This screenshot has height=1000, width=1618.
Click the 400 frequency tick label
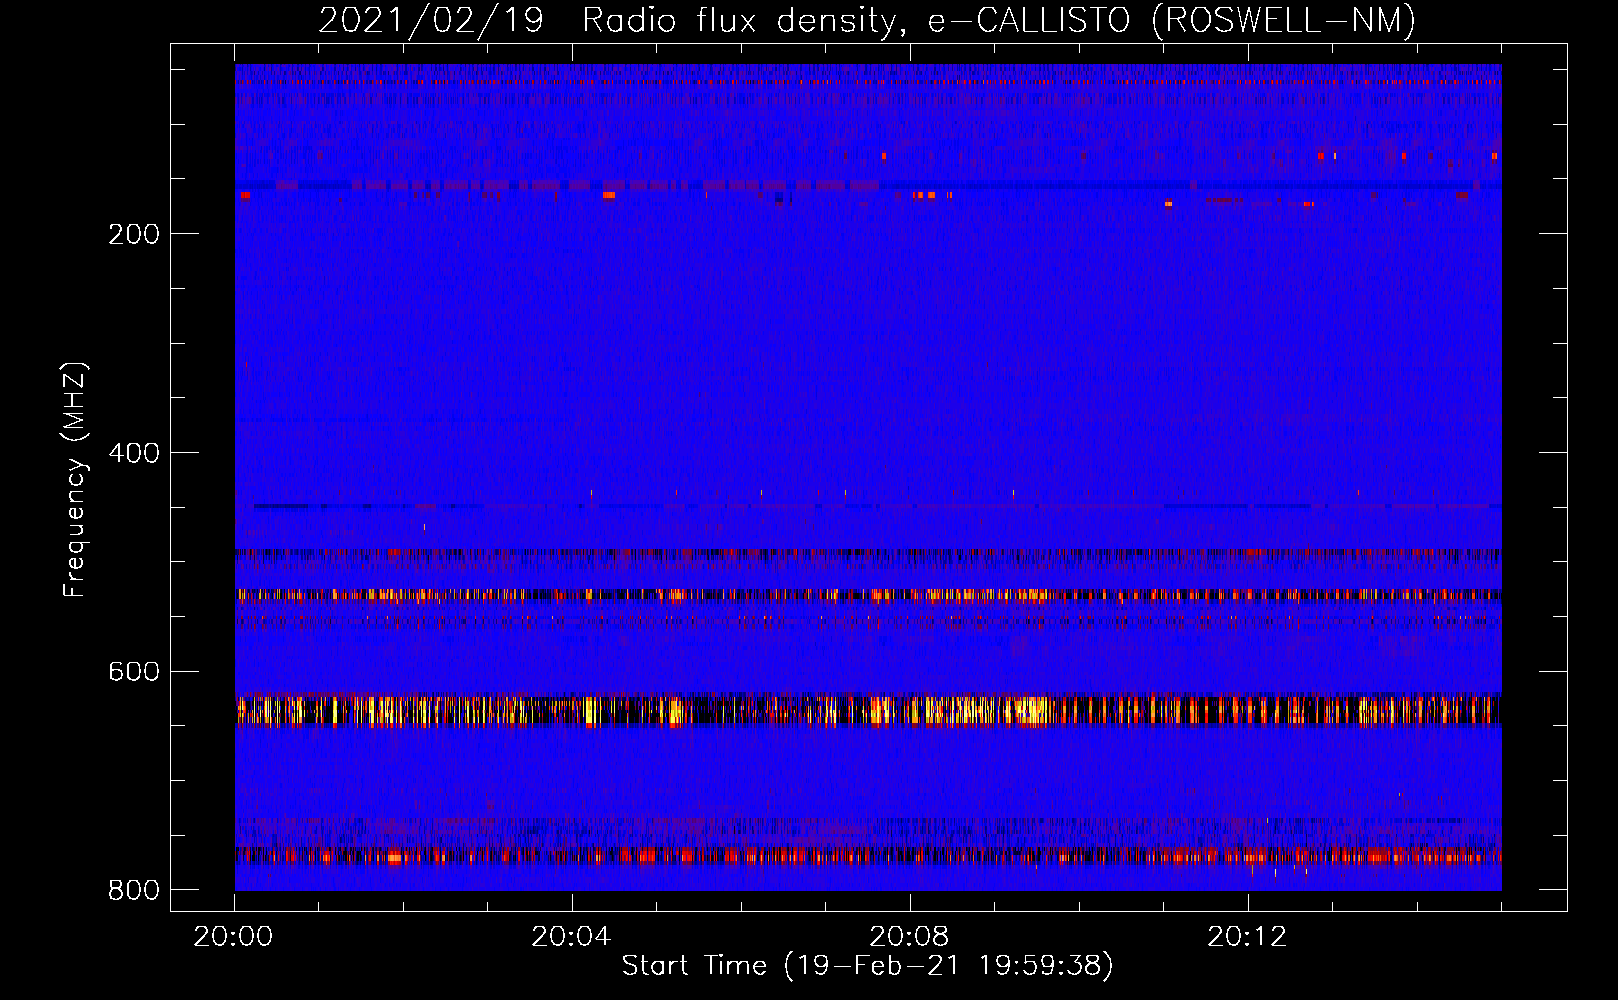(134, 454)
